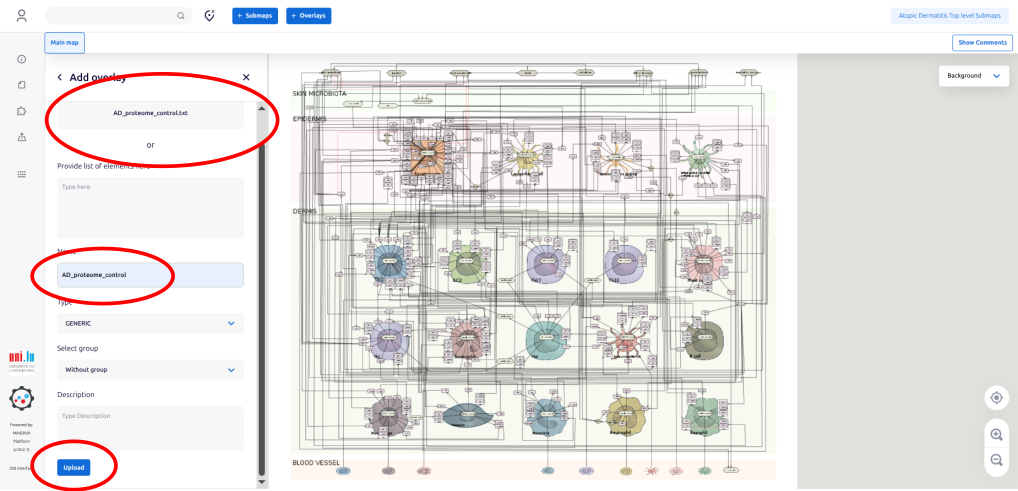Open the user profile icon

[x=22, y=16]
